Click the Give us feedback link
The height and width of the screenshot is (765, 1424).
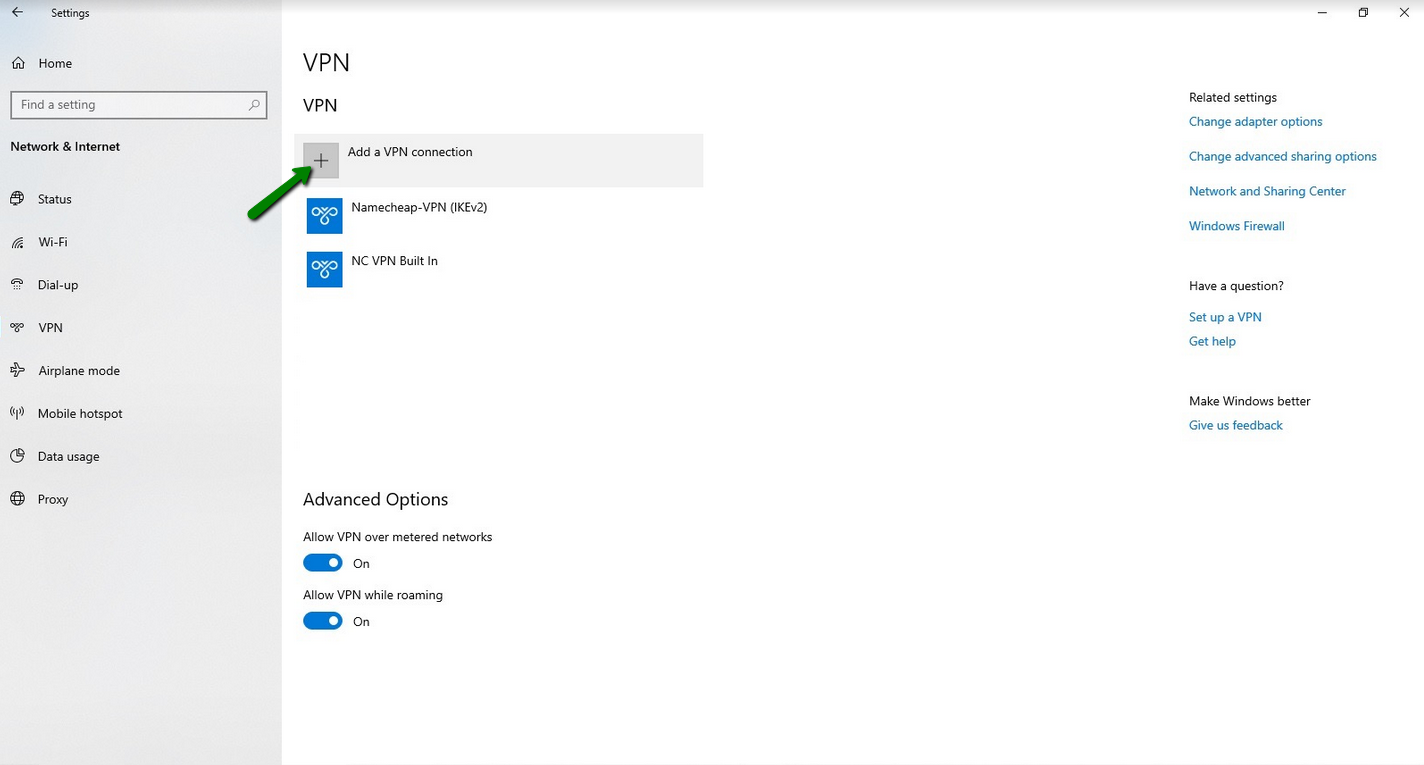click(1236, 425)
